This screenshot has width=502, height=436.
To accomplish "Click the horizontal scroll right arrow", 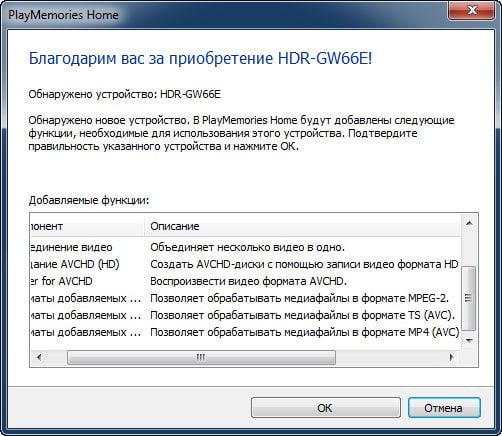I will (452, 358).
